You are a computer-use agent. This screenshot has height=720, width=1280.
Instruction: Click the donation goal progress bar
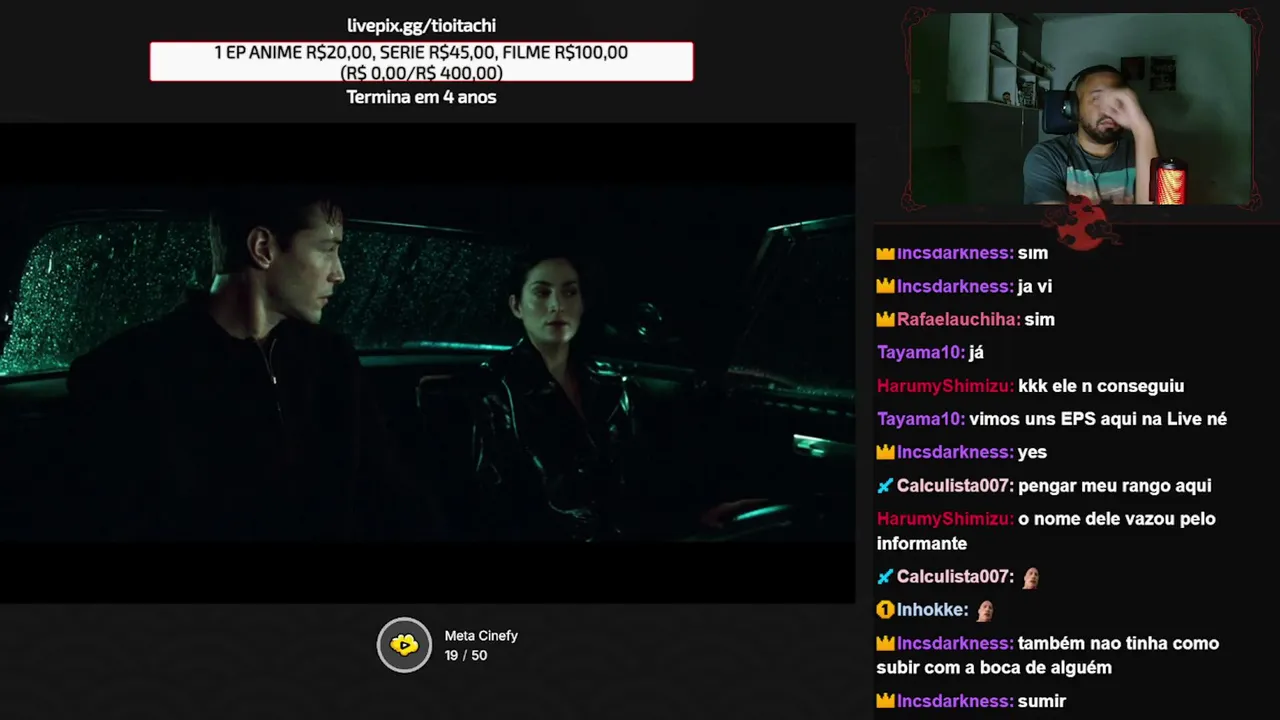[421, 62]
